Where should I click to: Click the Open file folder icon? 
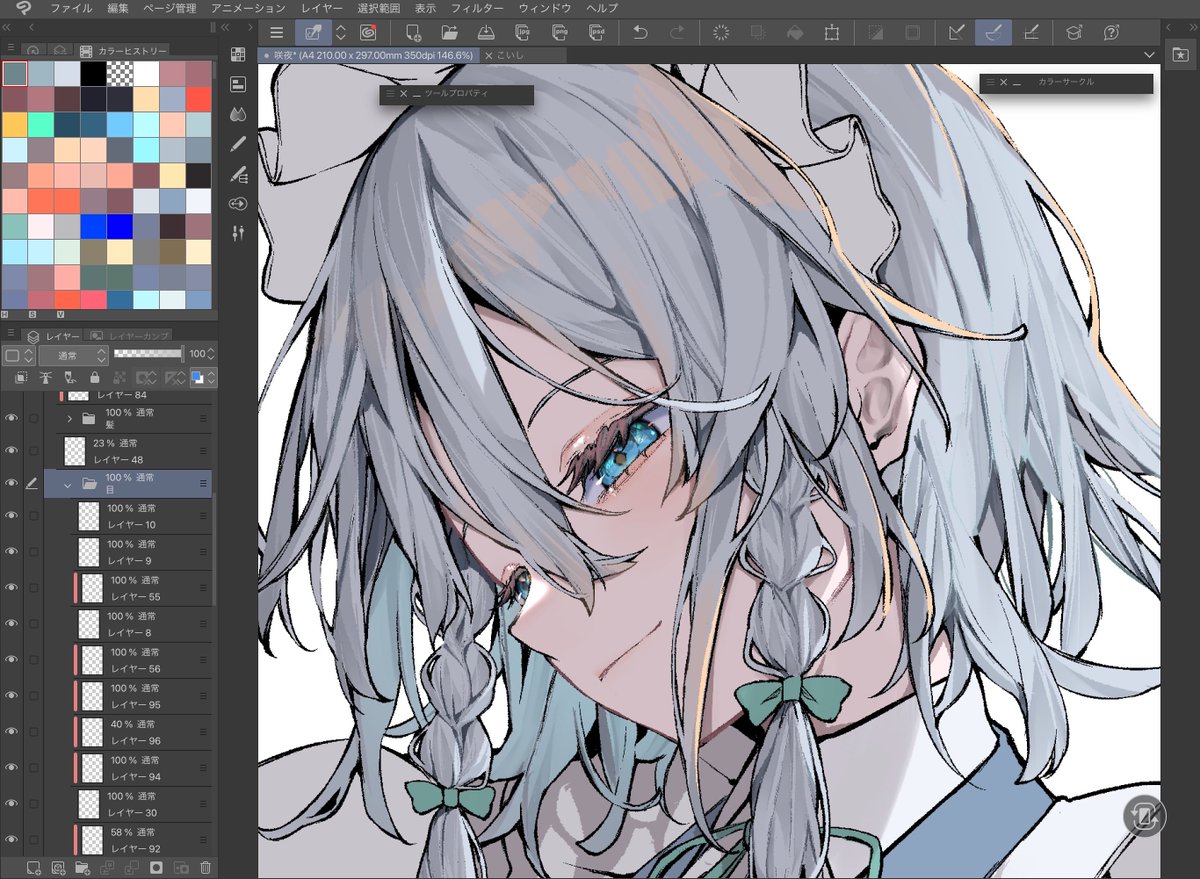coord(449,33)
